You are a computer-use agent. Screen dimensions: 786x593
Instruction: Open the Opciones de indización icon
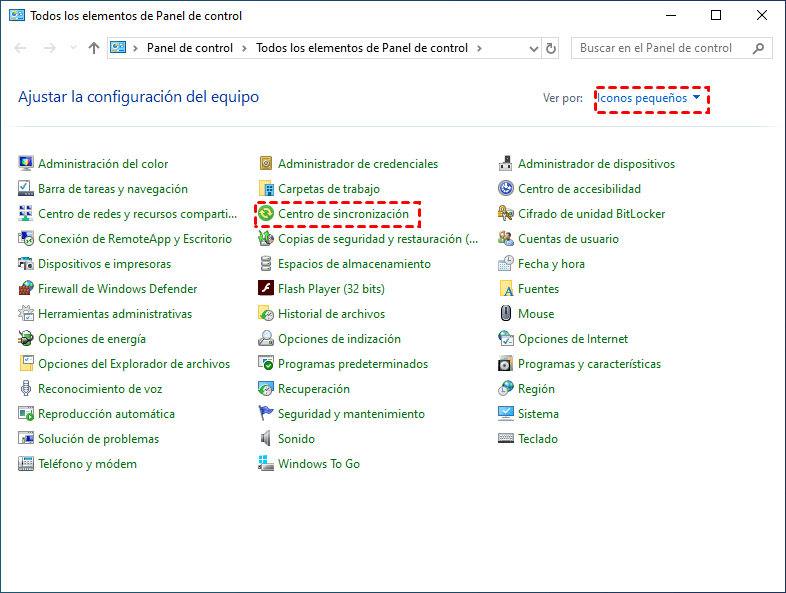[x=266, y=339]
